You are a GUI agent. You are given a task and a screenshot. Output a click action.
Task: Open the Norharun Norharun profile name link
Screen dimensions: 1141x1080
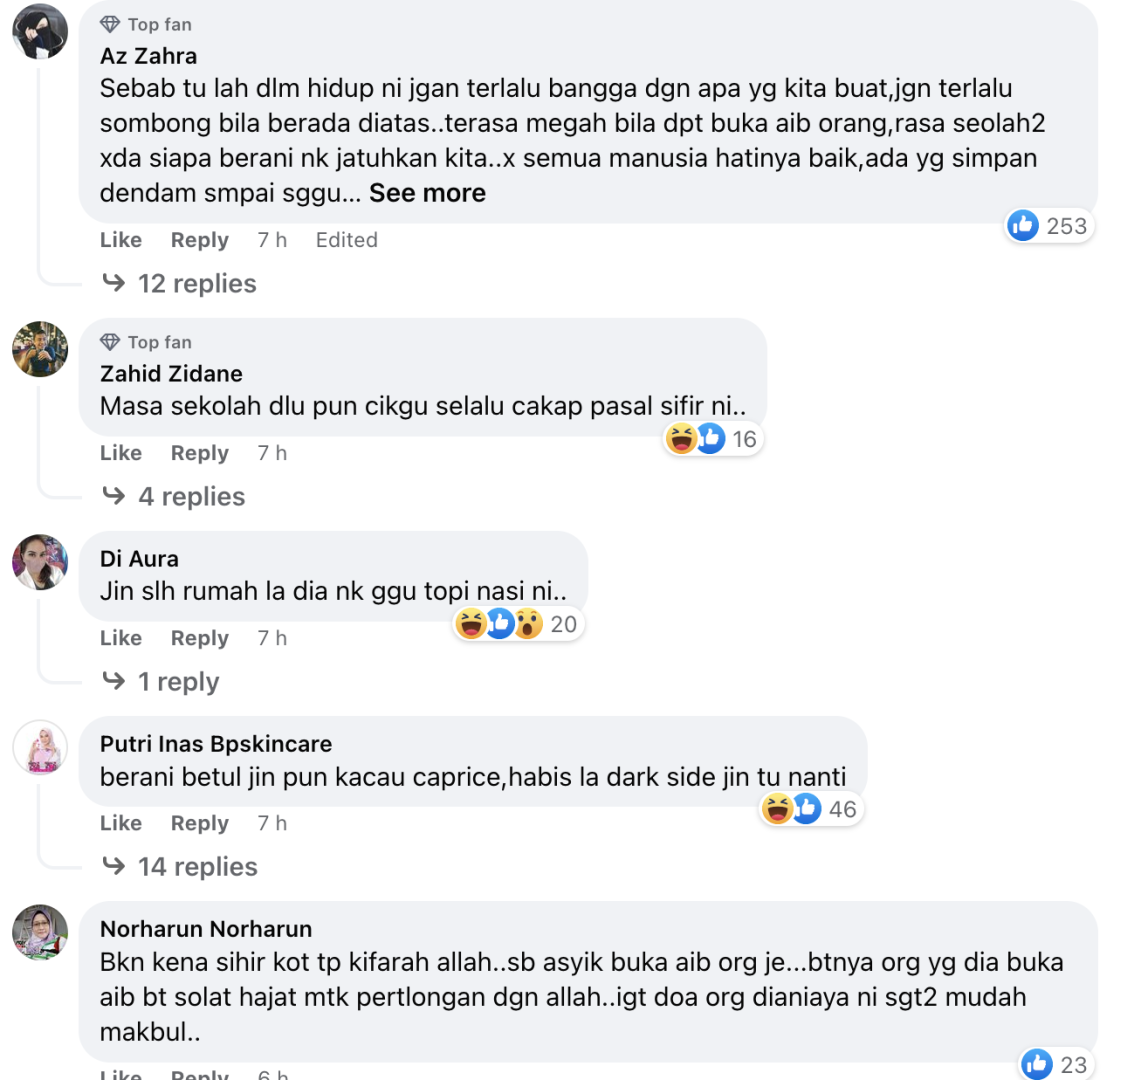click(x=206, y=929)
